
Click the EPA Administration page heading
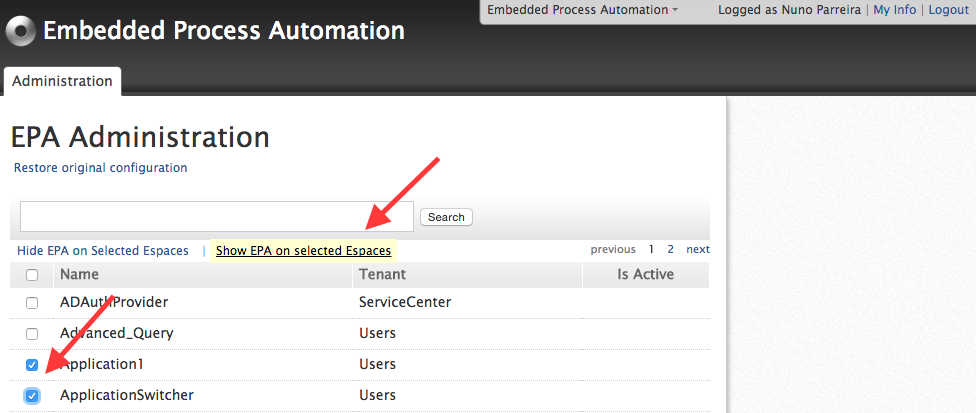point(140,137)
